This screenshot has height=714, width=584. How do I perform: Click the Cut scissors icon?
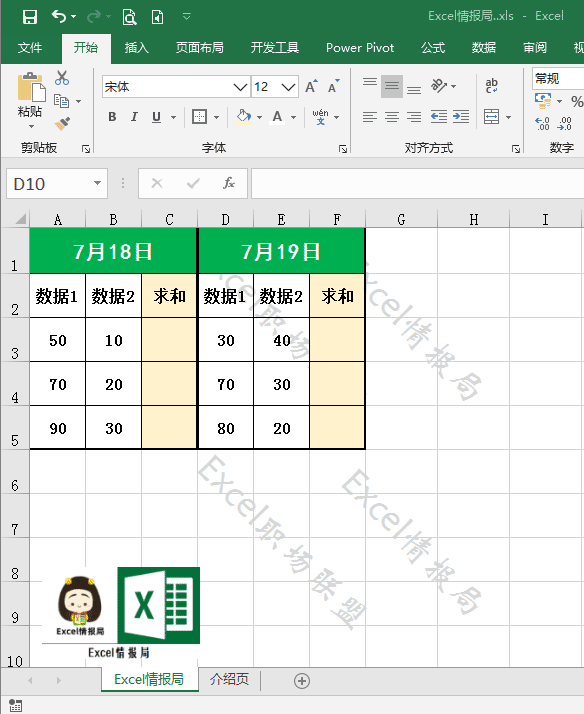pos(62,78)
